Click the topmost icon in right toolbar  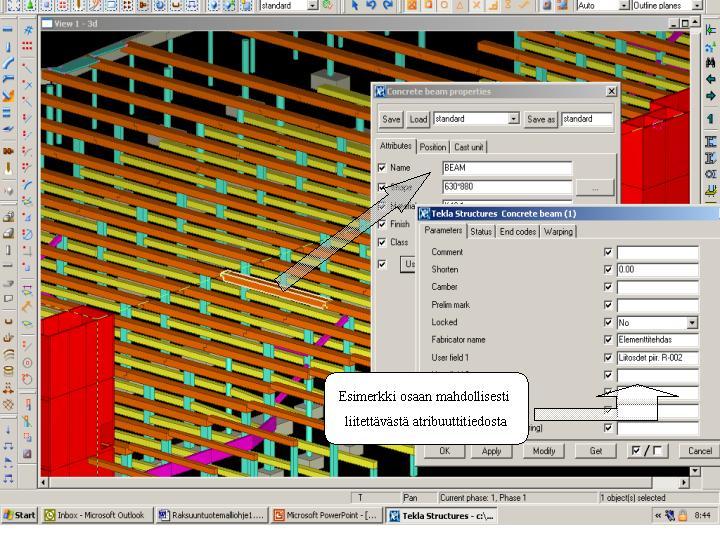tap(710, 30)
